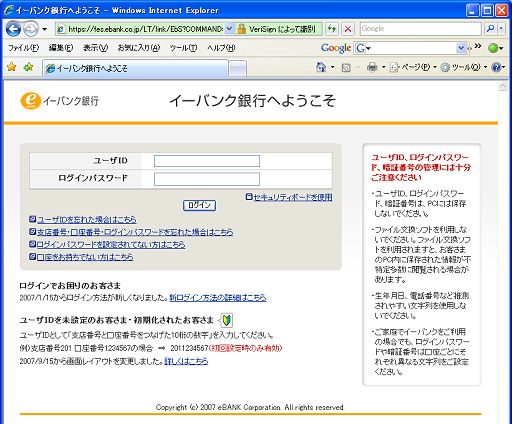Click the Print icon

372,68
